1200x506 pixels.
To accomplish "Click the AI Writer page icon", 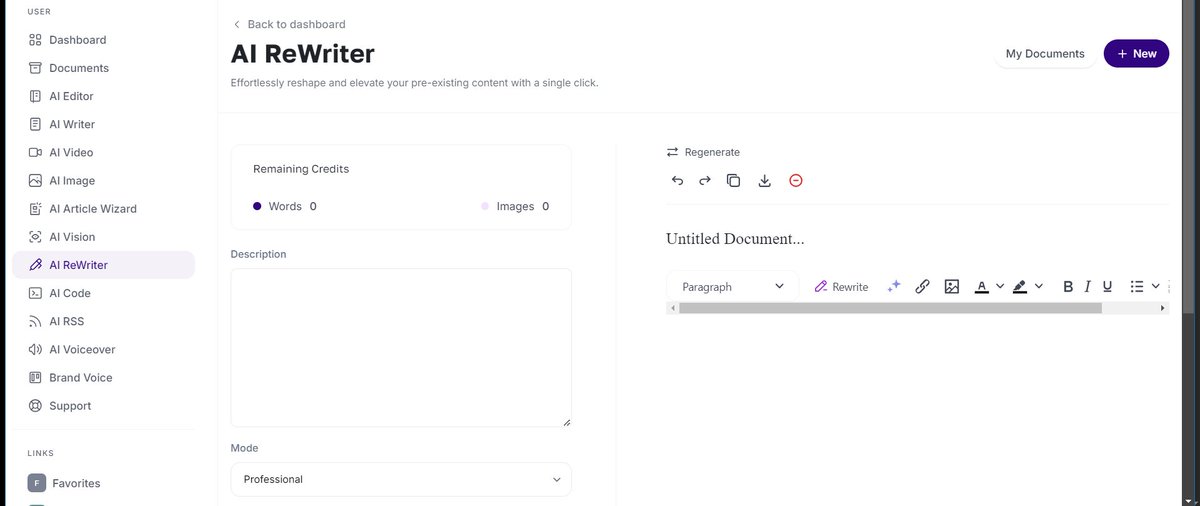I will 35,124.
